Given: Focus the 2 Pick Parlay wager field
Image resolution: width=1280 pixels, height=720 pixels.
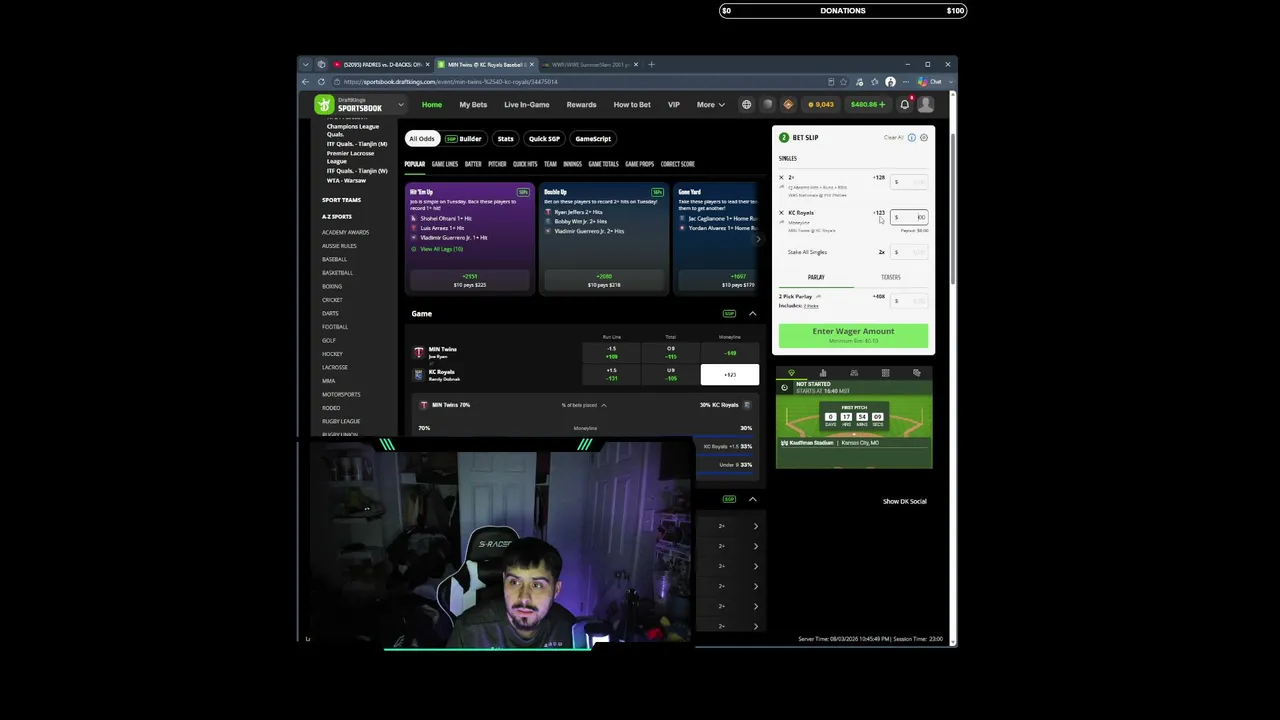Looking at the screenshot, I should [909, 300].
